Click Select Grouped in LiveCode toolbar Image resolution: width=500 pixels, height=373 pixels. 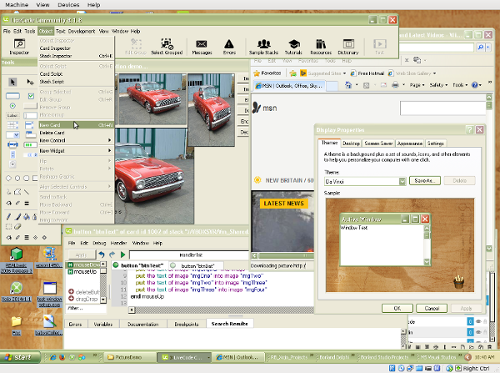click(167, 46)
